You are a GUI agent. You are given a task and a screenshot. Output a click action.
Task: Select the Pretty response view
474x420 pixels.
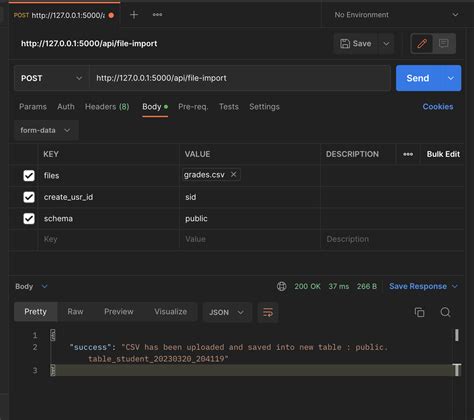pos(36,312)
